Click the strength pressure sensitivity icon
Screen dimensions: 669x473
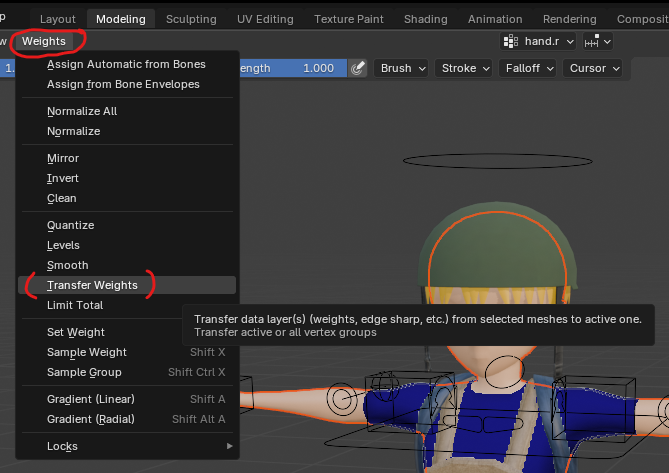(x=358, y=68)
